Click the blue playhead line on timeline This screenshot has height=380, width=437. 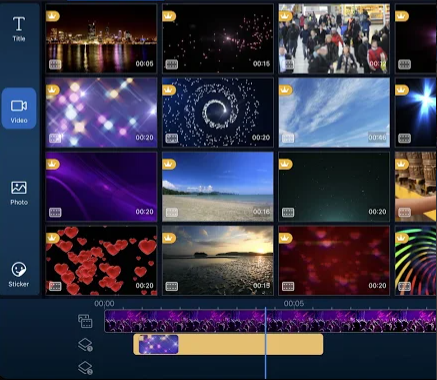tap(266, 343)
